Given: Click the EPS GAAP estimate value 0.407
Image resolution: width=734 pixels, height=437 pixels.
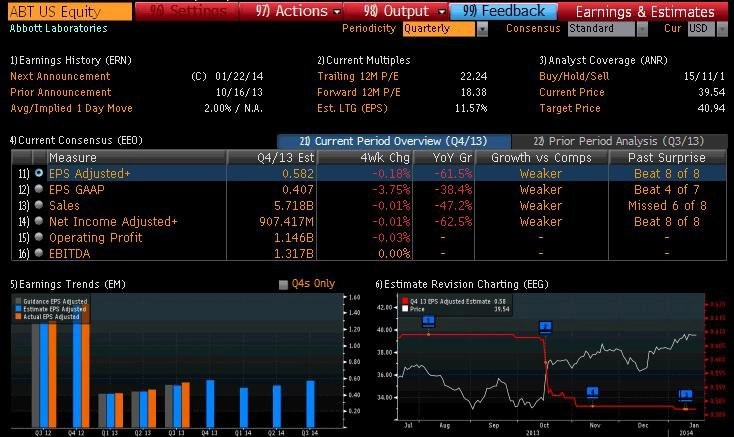Looking at the screenshot, I should pyautogui.click(x=298, y=189).
